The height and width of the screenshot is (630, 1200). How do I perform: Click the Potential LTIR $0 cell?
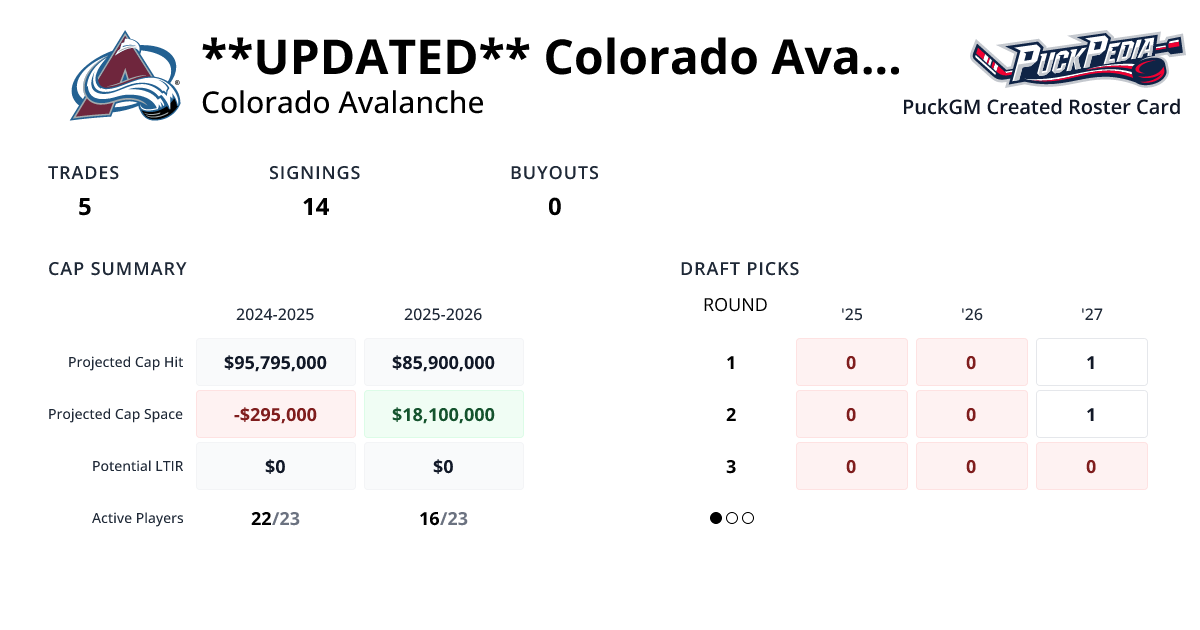[276, 465]
